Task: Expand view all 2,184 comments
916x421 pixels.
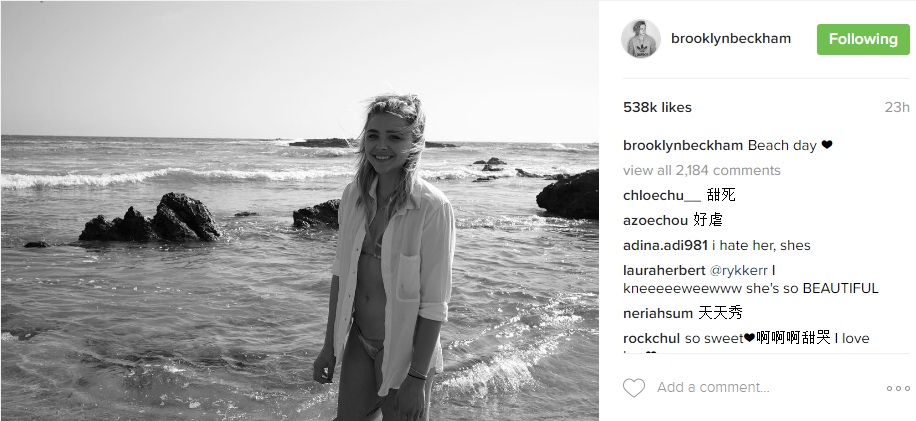Action: click(702, 171)
